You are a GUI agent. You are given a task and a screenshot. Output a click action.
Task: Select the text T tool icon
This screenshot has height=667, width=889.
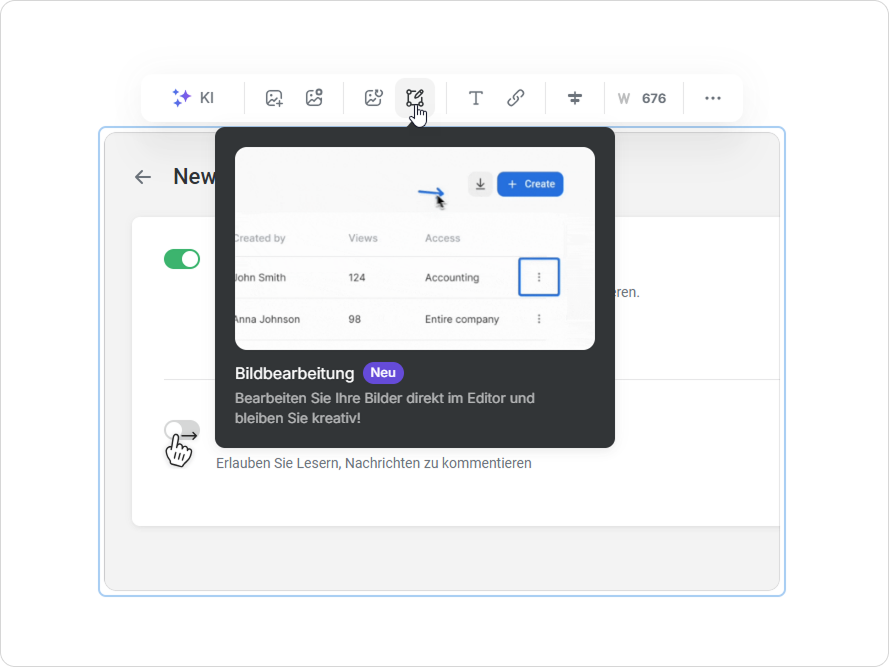pos(476,98)
